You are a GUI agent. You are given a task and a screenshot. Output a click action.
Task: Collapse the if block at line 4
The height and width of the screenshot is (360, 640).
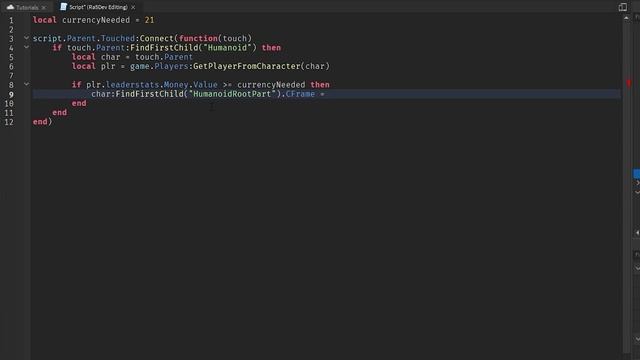point(26,47)
